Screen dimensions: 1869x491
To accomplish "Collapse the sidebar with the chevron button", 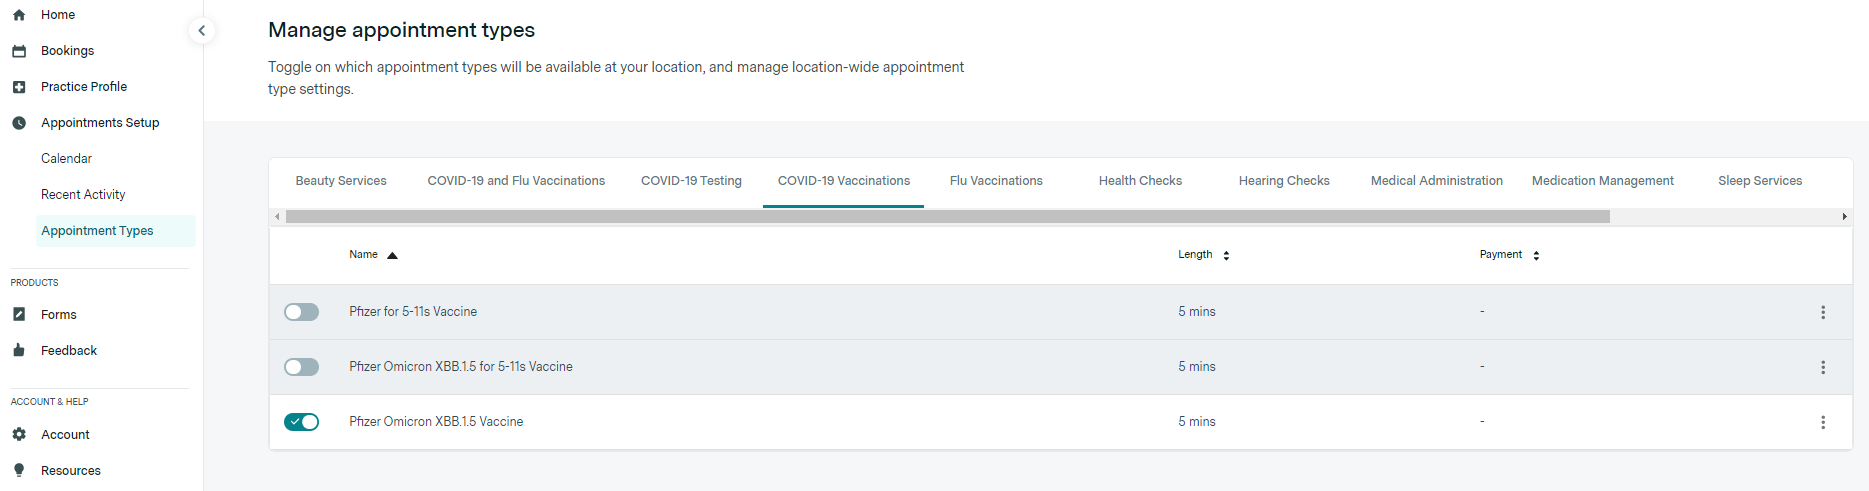I will click(202, 31).
